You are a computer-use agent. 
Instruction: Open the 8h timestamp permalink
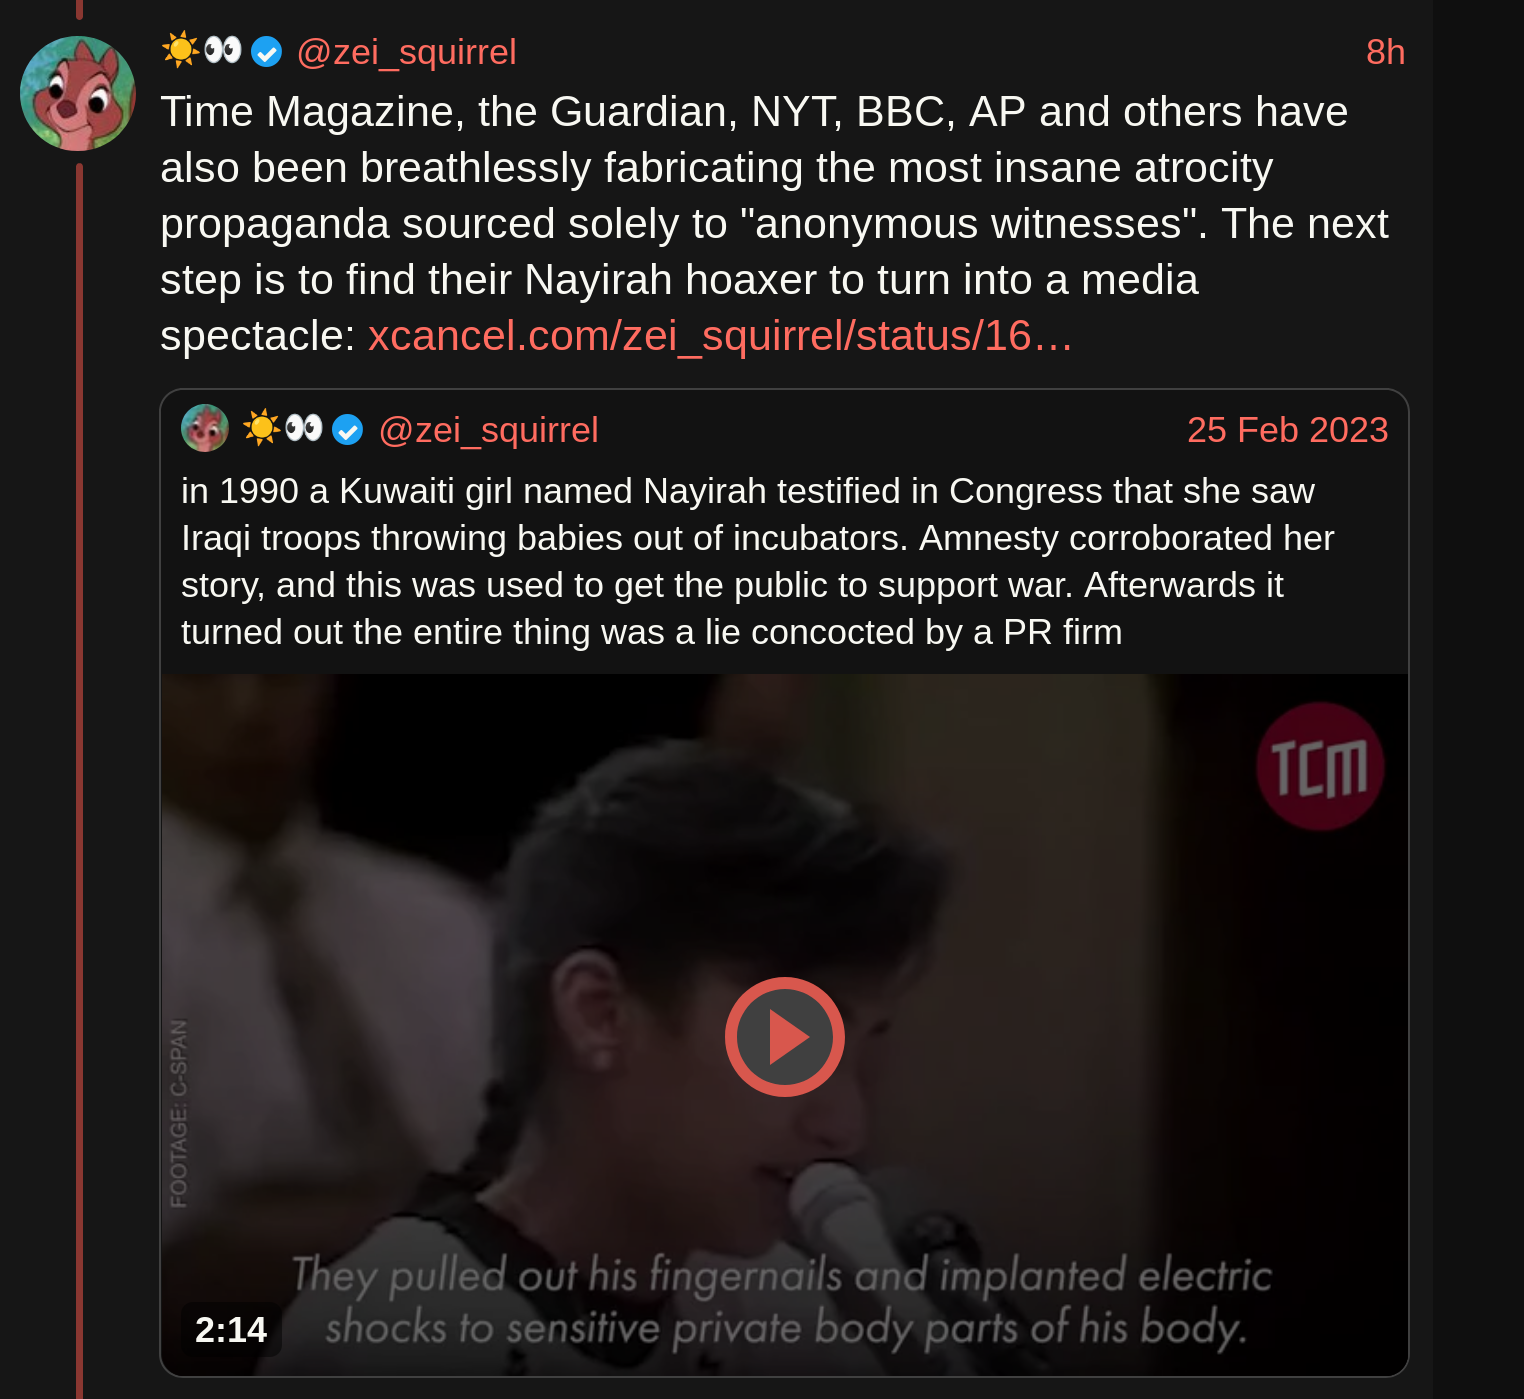pyautogui.click(x=1385, y=52)
